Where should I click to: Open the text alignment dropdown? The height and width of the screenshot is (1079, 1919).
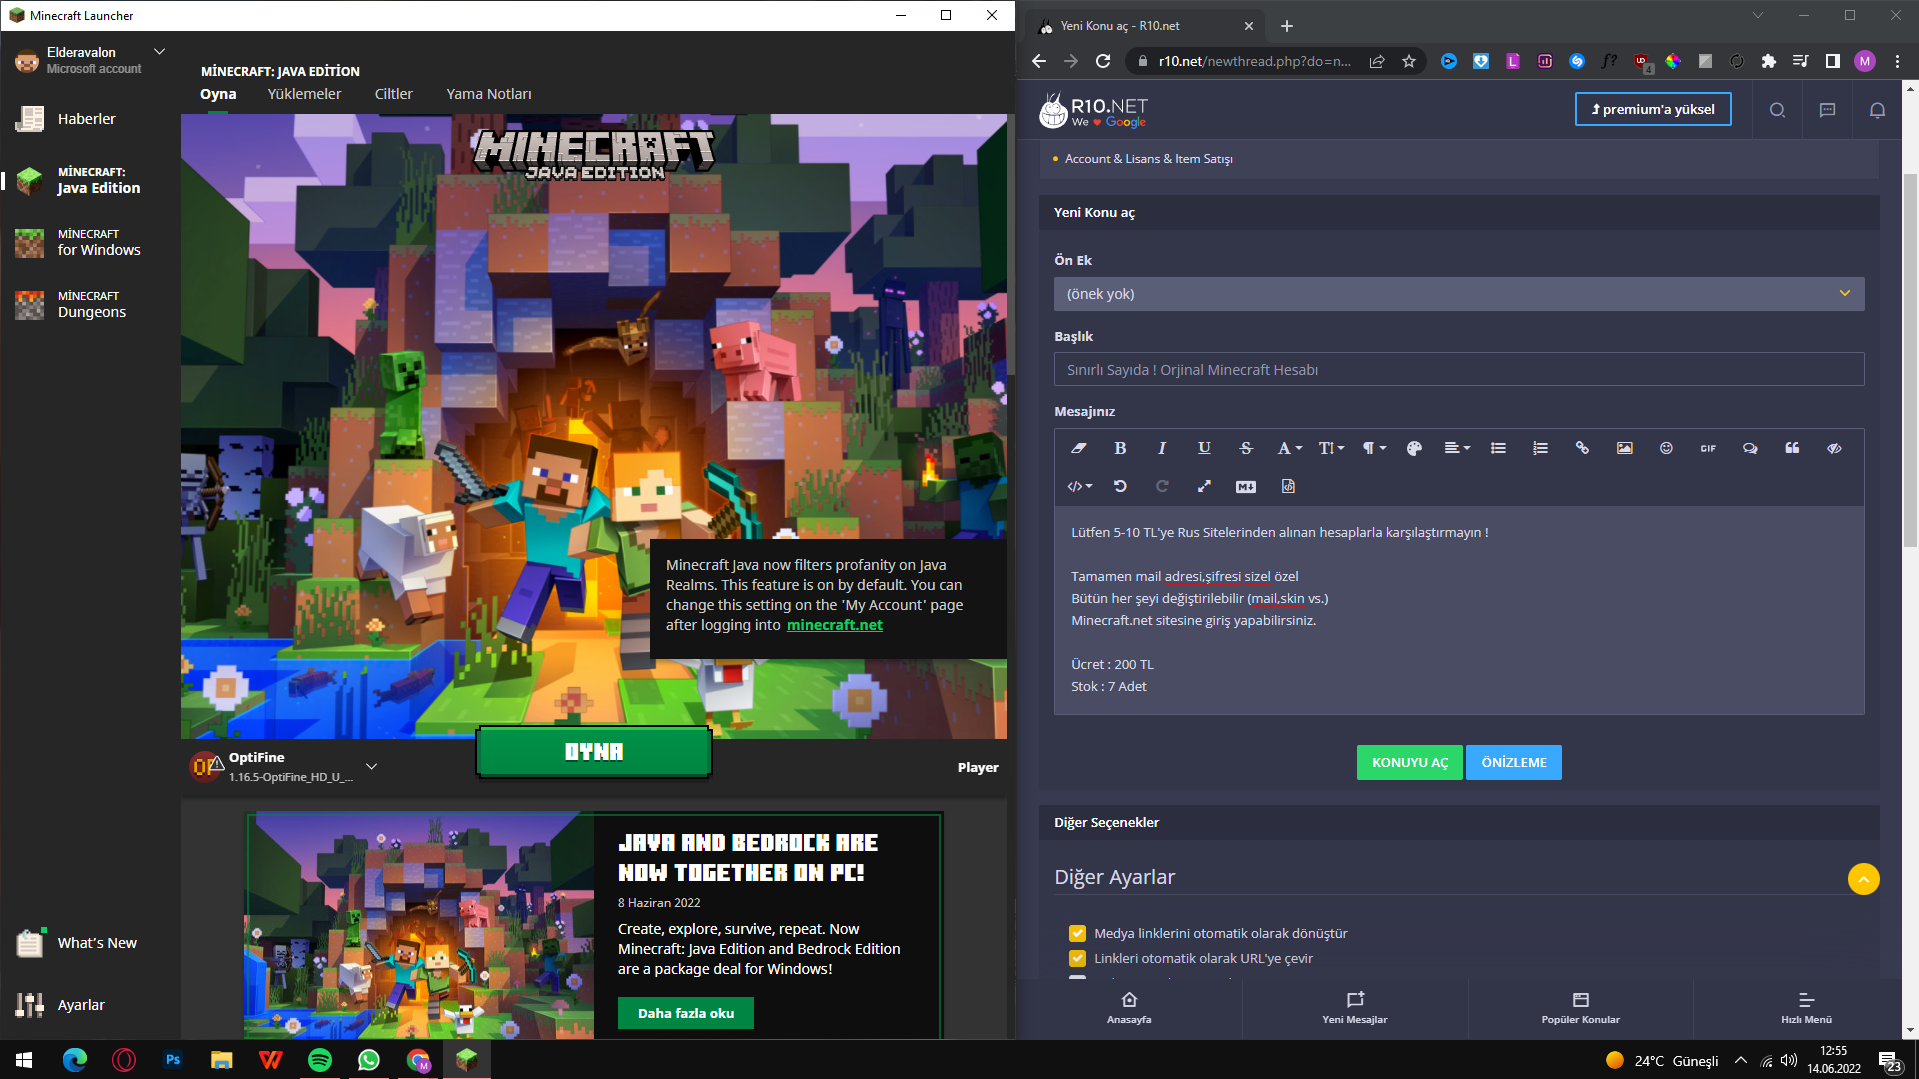(x=1457, y=448)
